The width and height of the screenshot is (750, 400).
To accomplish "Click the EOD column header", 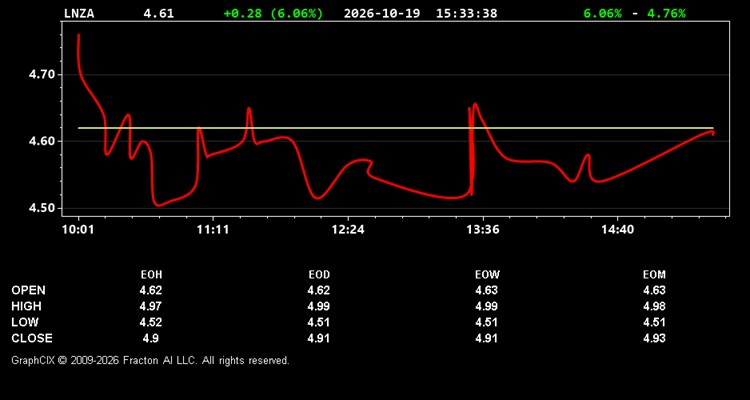I will point(319,275).
